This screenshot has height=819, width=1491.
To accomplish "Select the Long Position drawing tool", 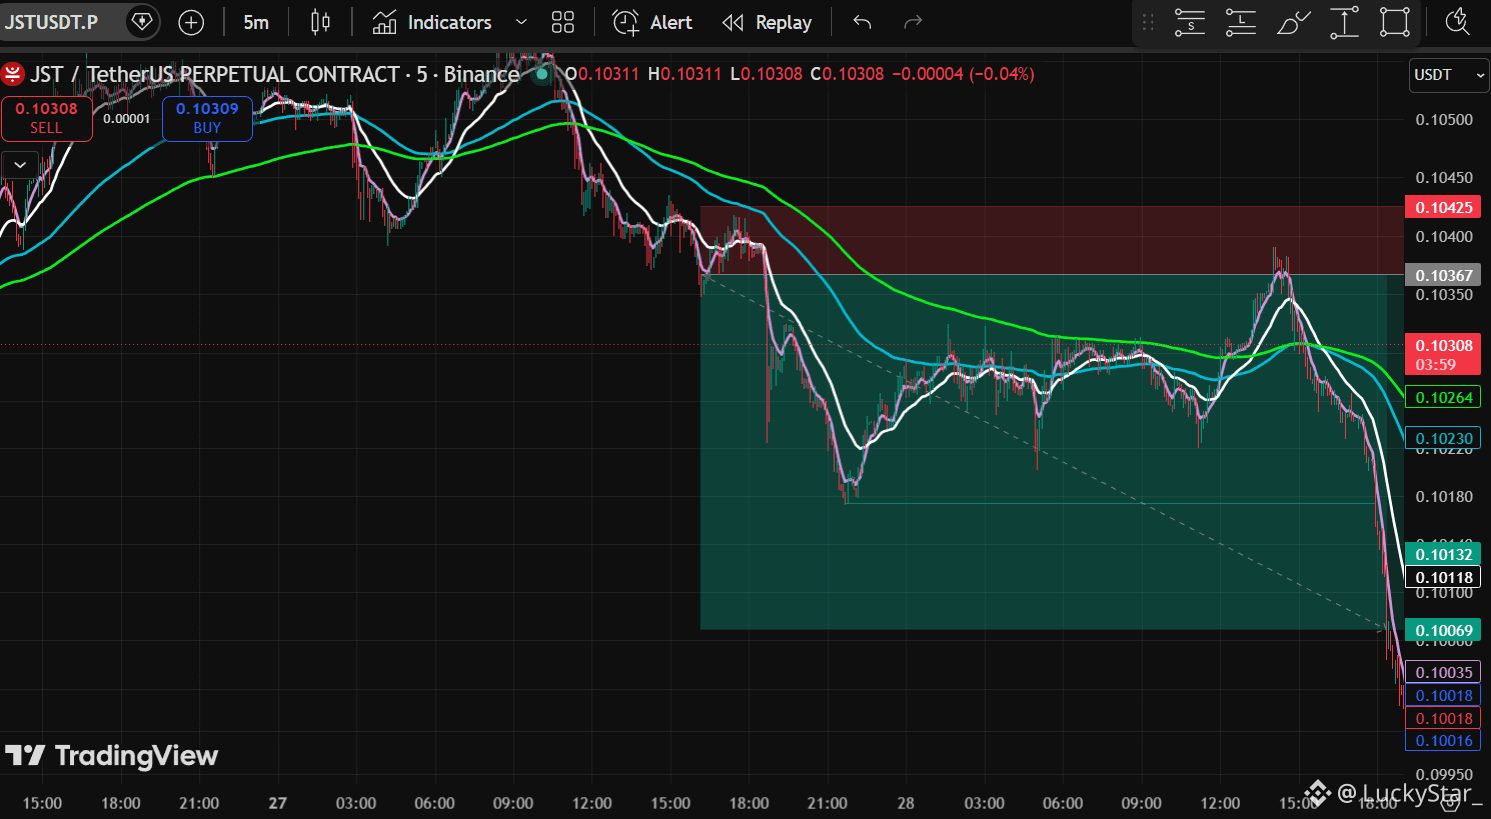I will click(1241, 22).
